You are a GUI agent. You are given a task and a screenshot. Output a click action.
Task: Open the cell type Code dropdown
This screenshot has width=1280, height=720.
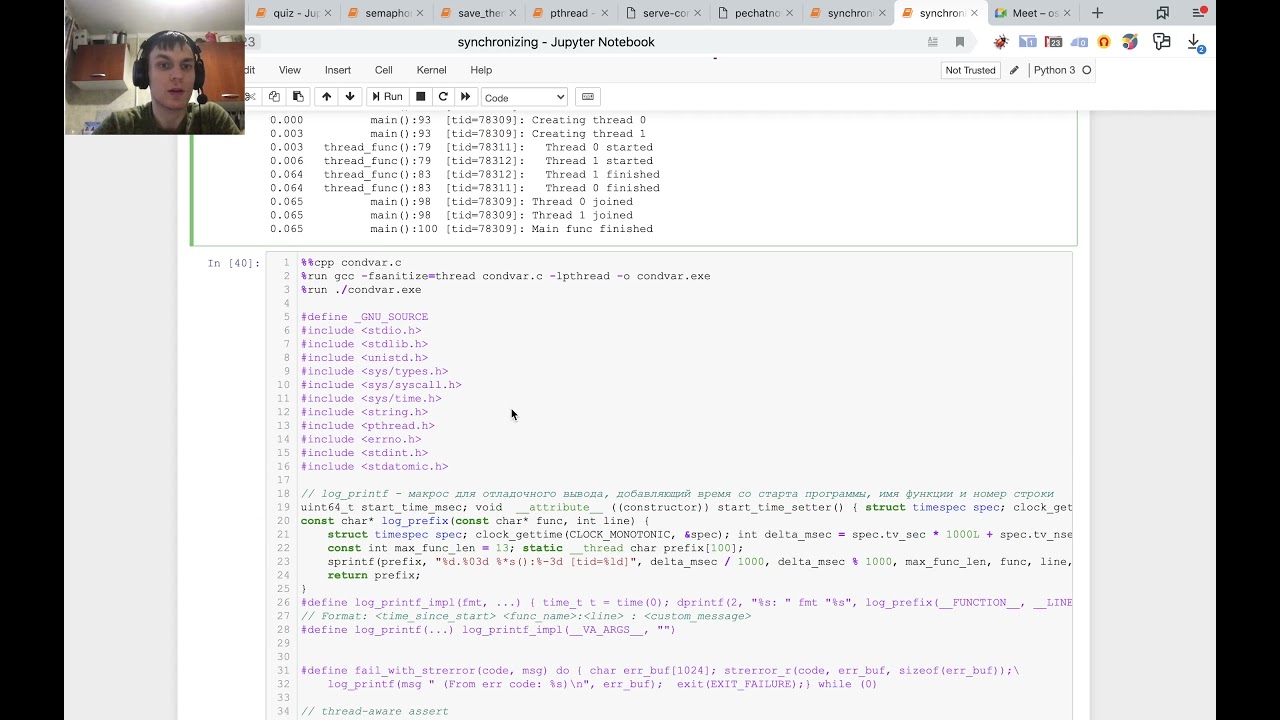pos(524,97)
